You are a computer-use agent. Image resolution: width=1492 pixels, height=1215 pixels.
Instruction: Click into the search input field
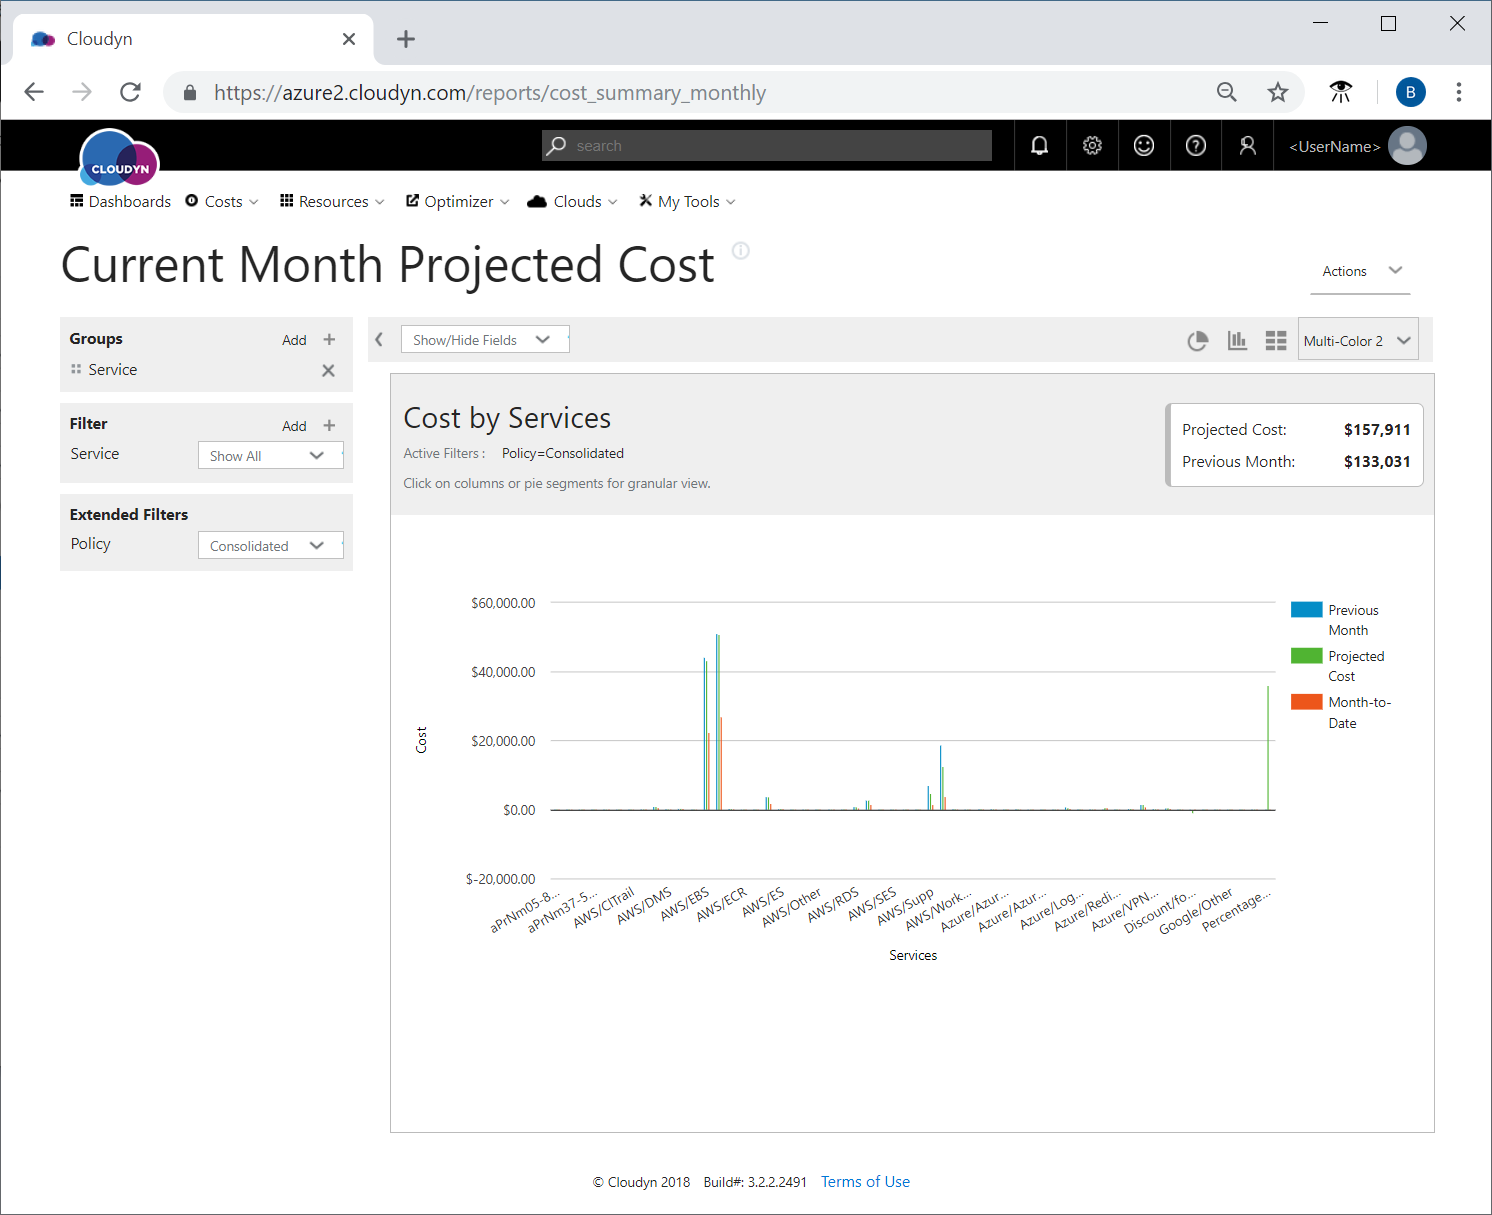(x=767, y=146)
